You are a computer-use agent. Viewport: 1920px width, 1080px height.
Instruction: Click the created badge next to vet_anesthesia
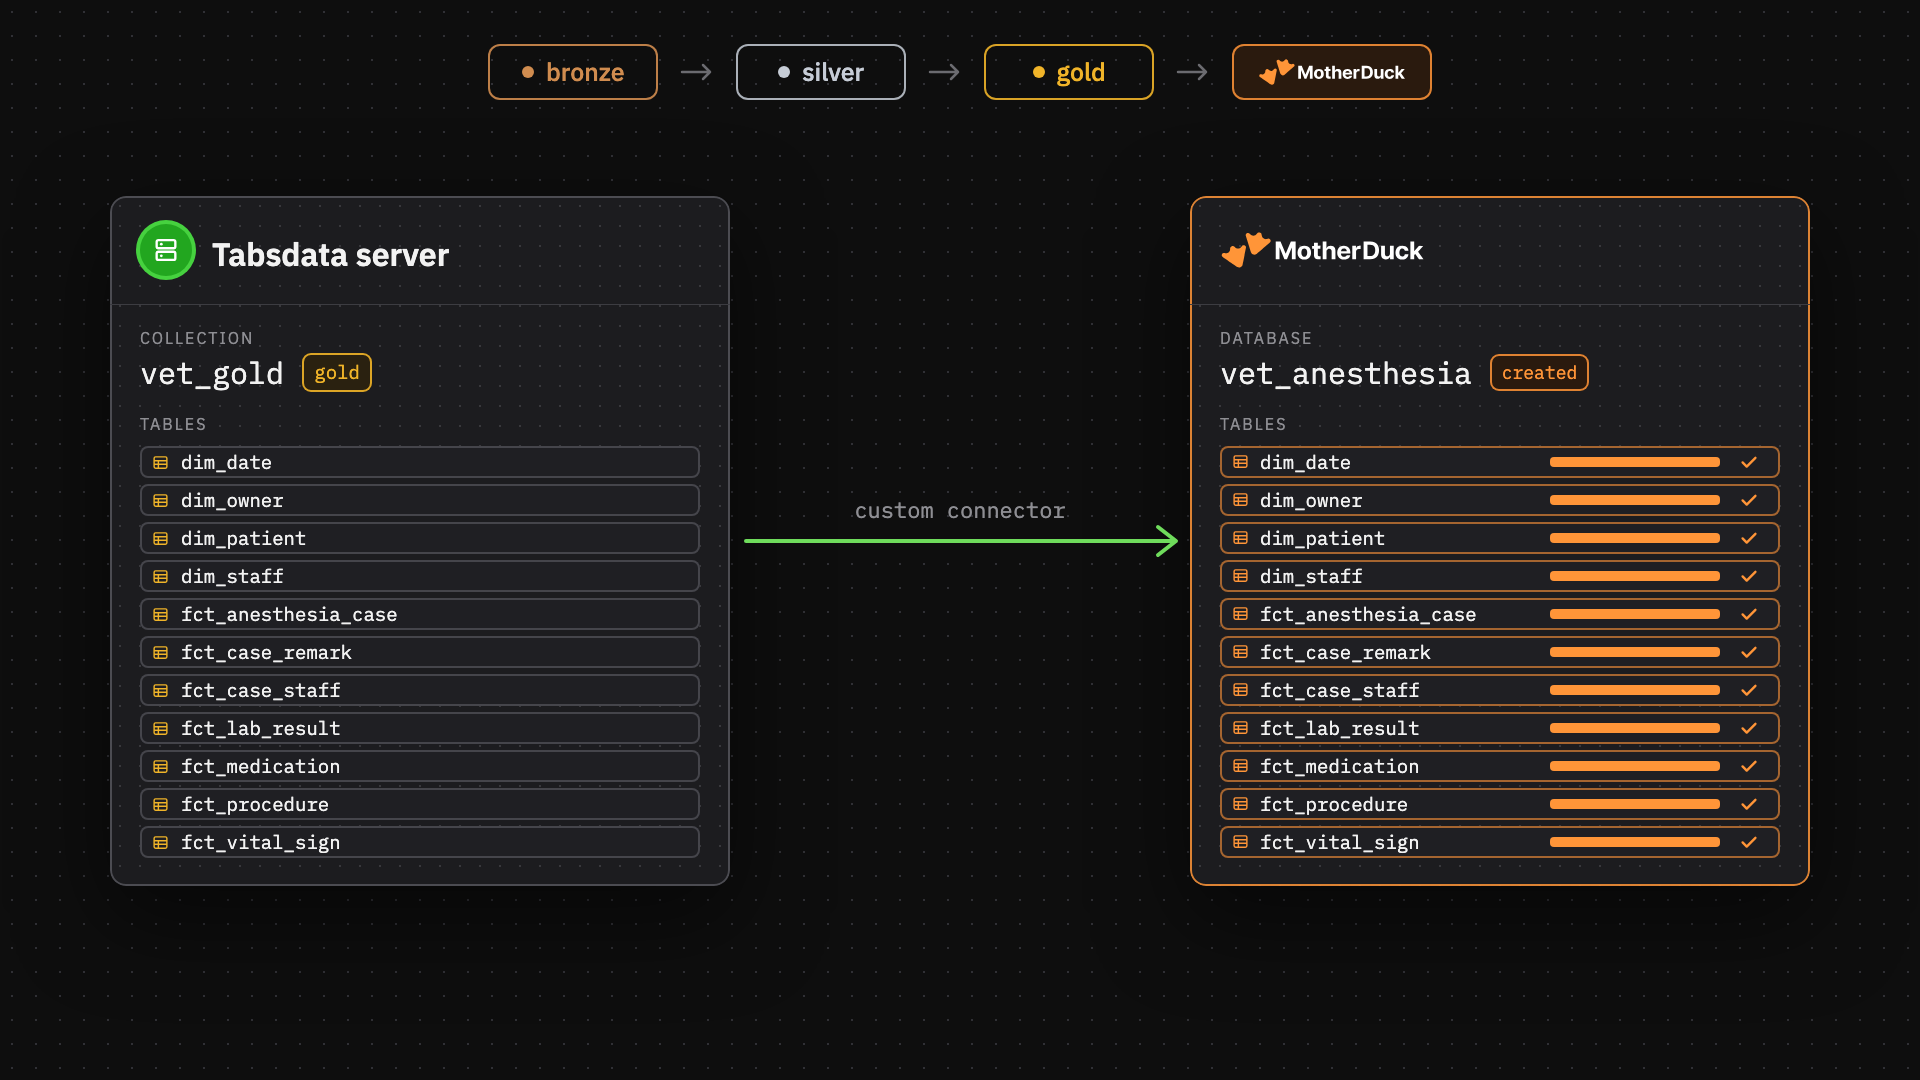(1539, 373)
